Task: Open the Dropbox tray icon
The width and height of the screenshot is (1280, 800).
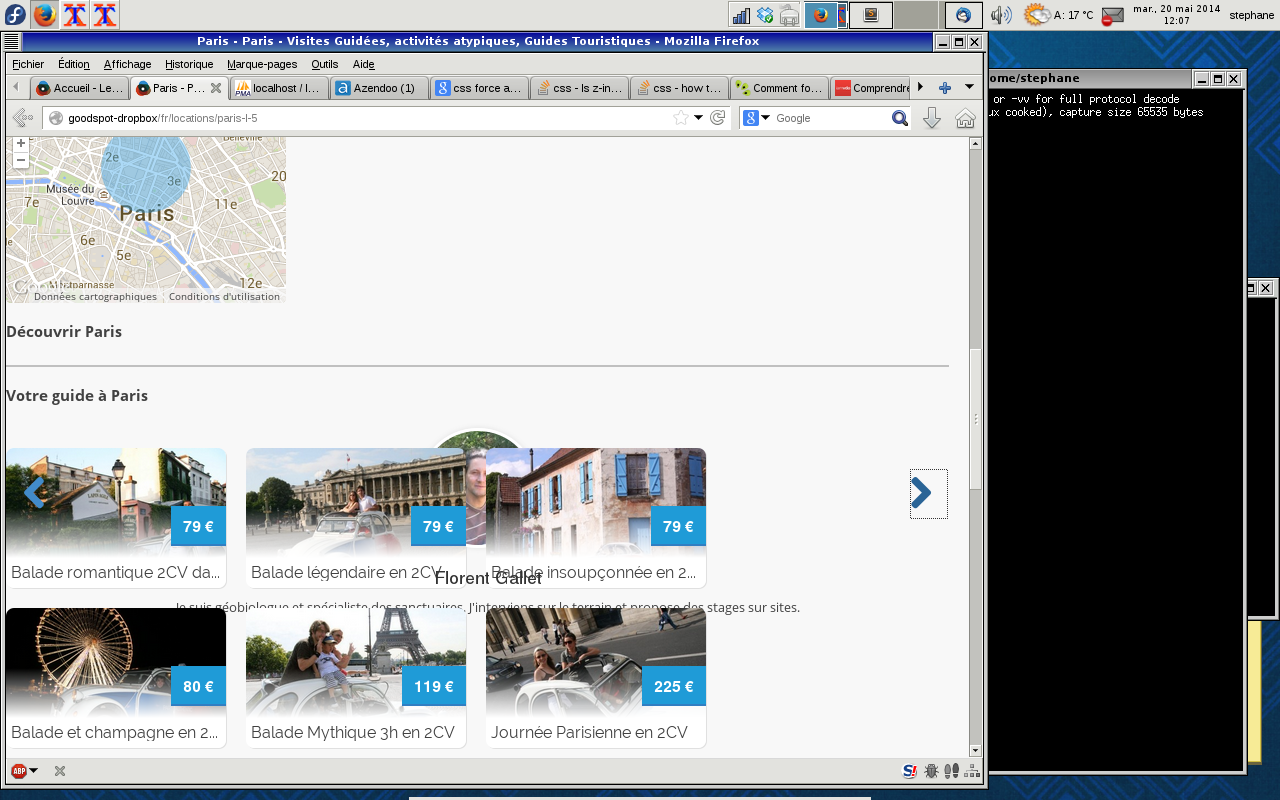Action: [x=765, y=15]
